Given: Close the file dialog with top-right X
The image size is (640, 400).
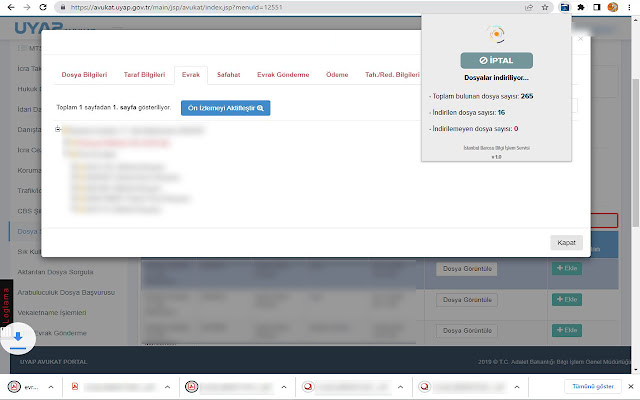Looking at the screenshot, I should pyautogui.click(x=580, y=39).
